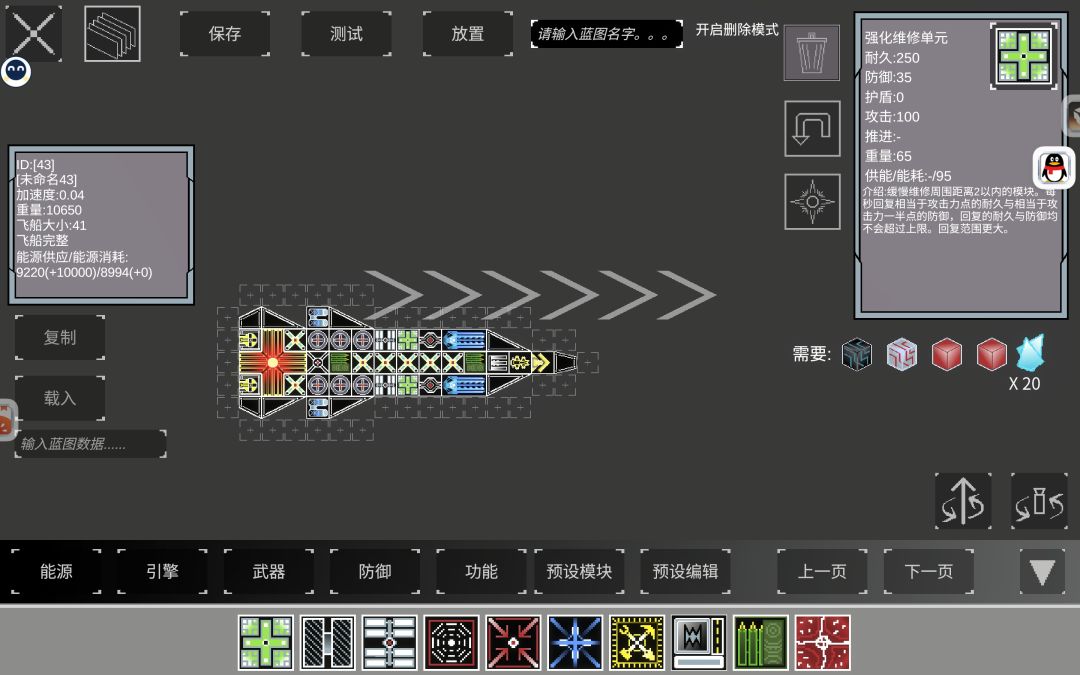Select the red-framed octagon radar module
1080x675 pixels.
pyautogui.click(x=451, y=643)
